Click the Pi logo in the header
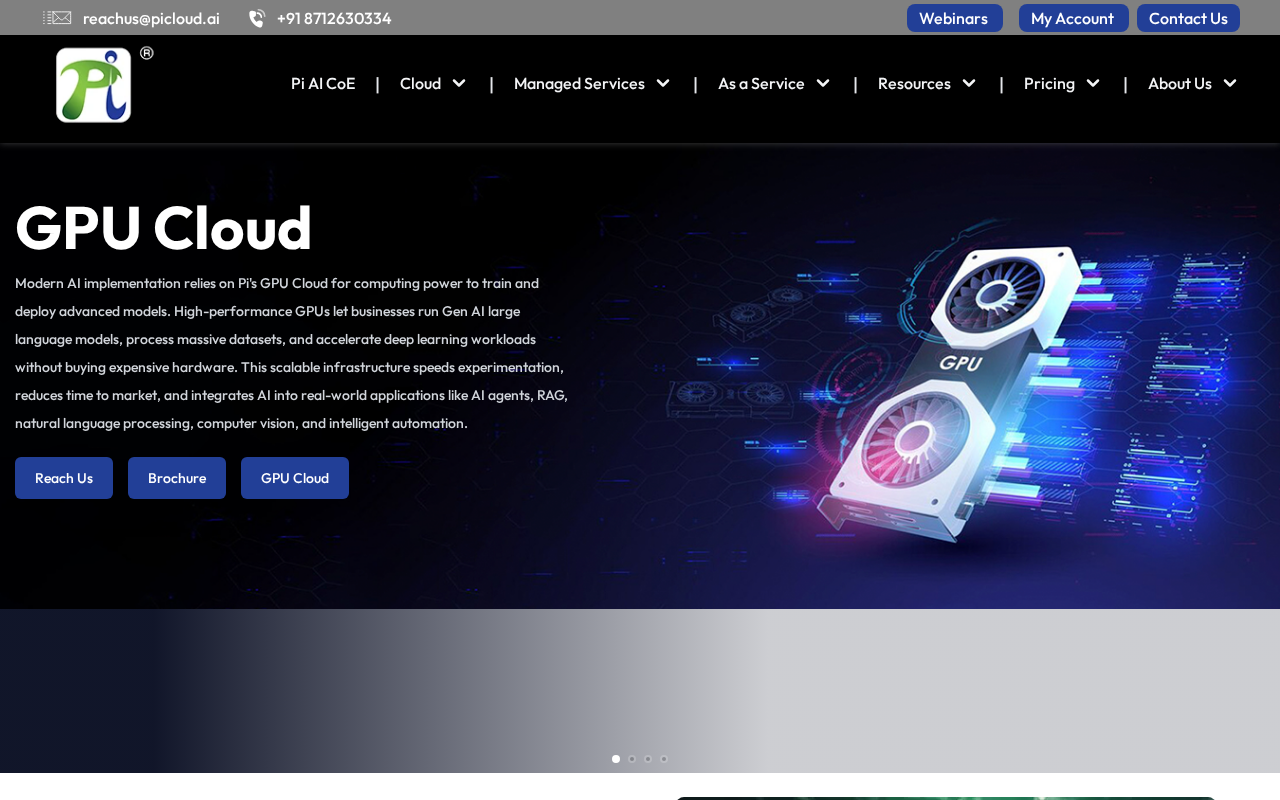The width and height of the screenshot is (1280, 800). click(x=93, y=85)
